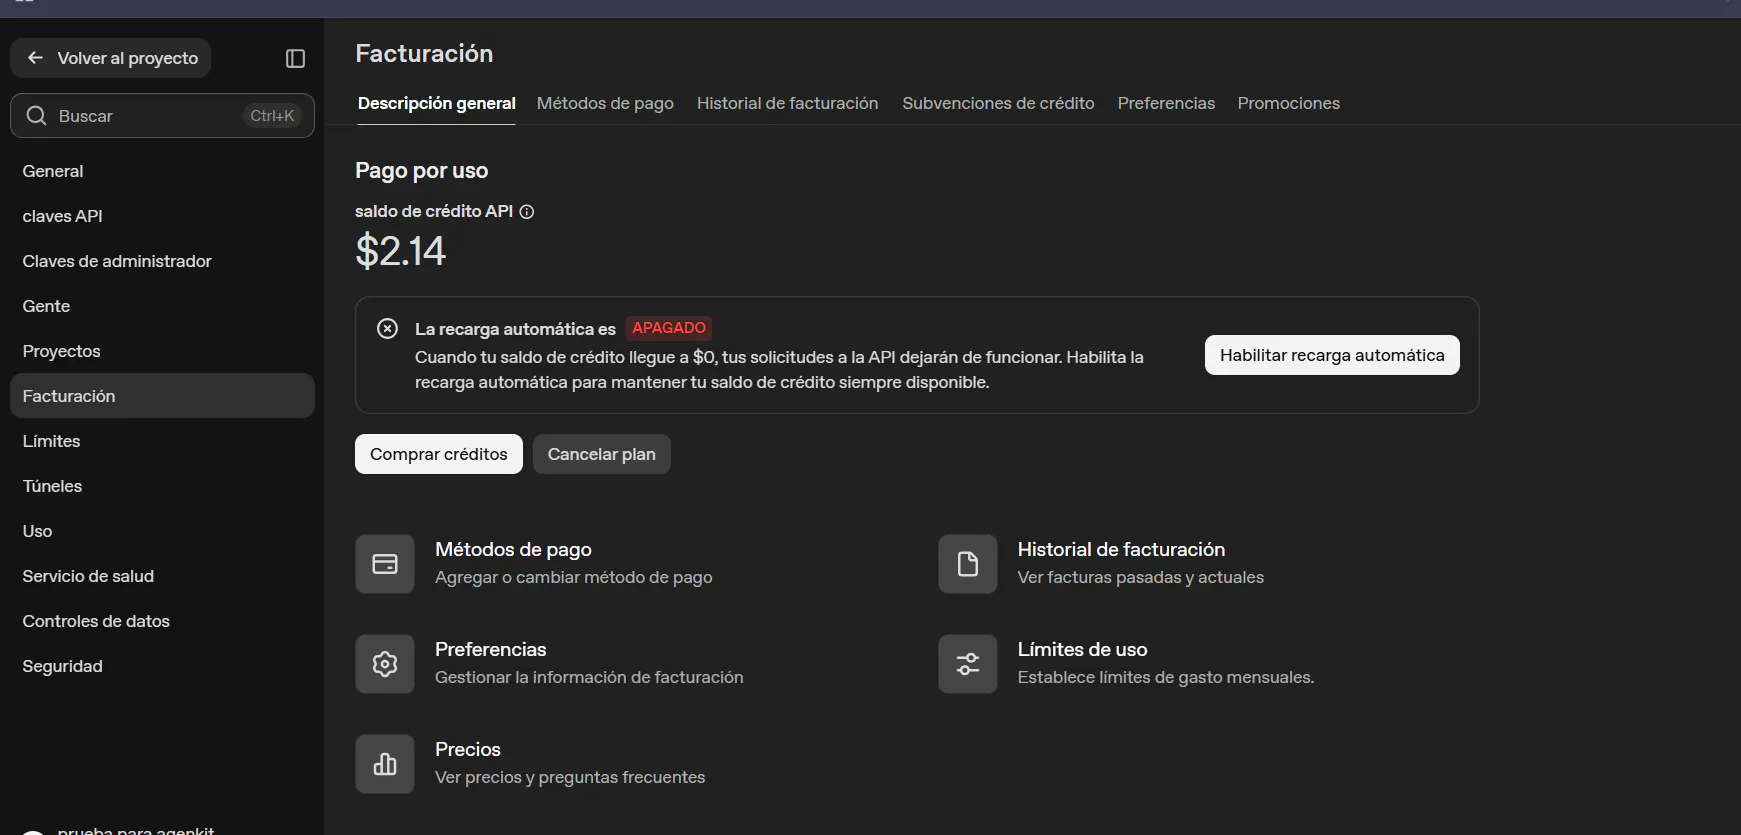1741x835 pixels.
Task: Focus the Buscar search field
Action: pyautogui.click(x=162, y=116)
